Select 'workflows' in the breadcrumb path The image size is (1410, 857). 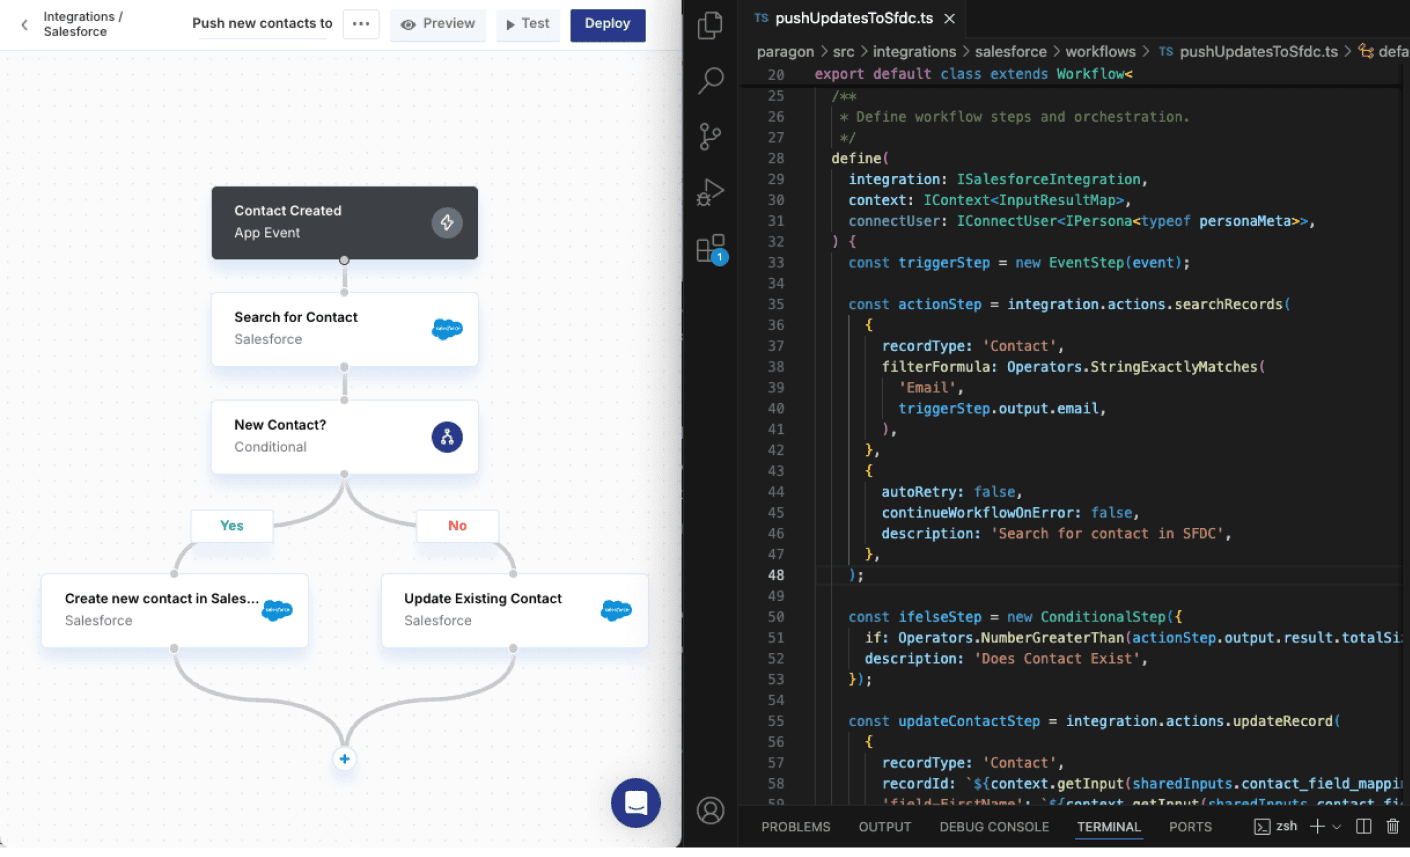[x=1100, y=51]
